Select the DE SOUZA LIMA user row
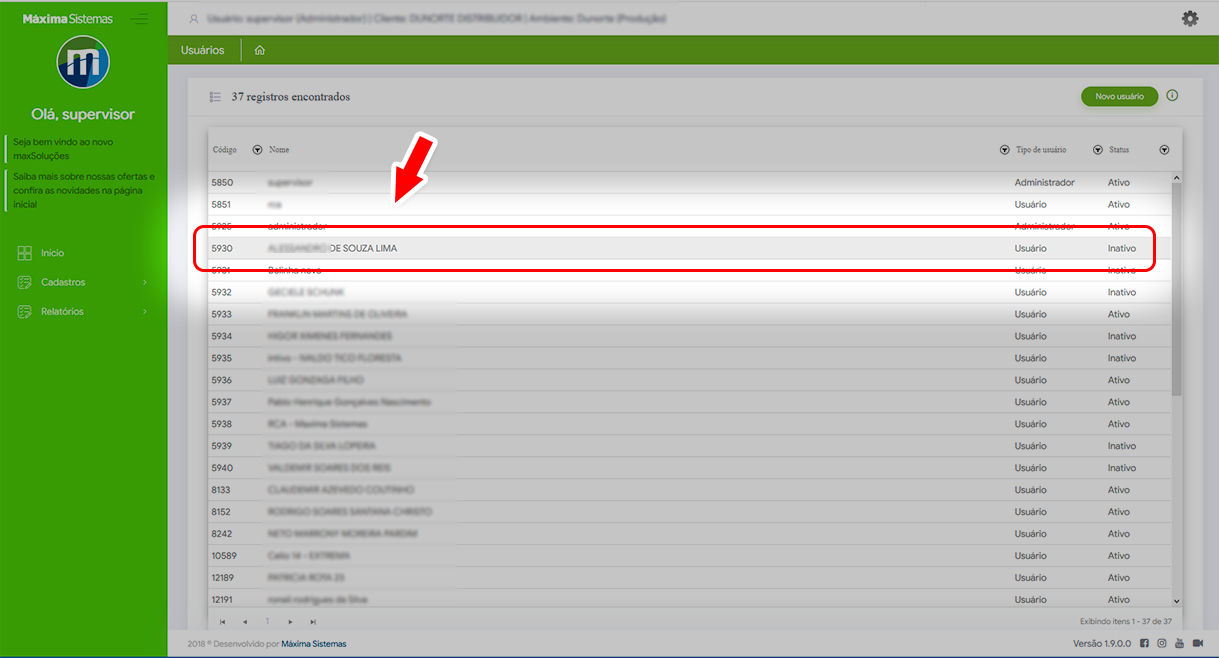 tap(689, 248)
